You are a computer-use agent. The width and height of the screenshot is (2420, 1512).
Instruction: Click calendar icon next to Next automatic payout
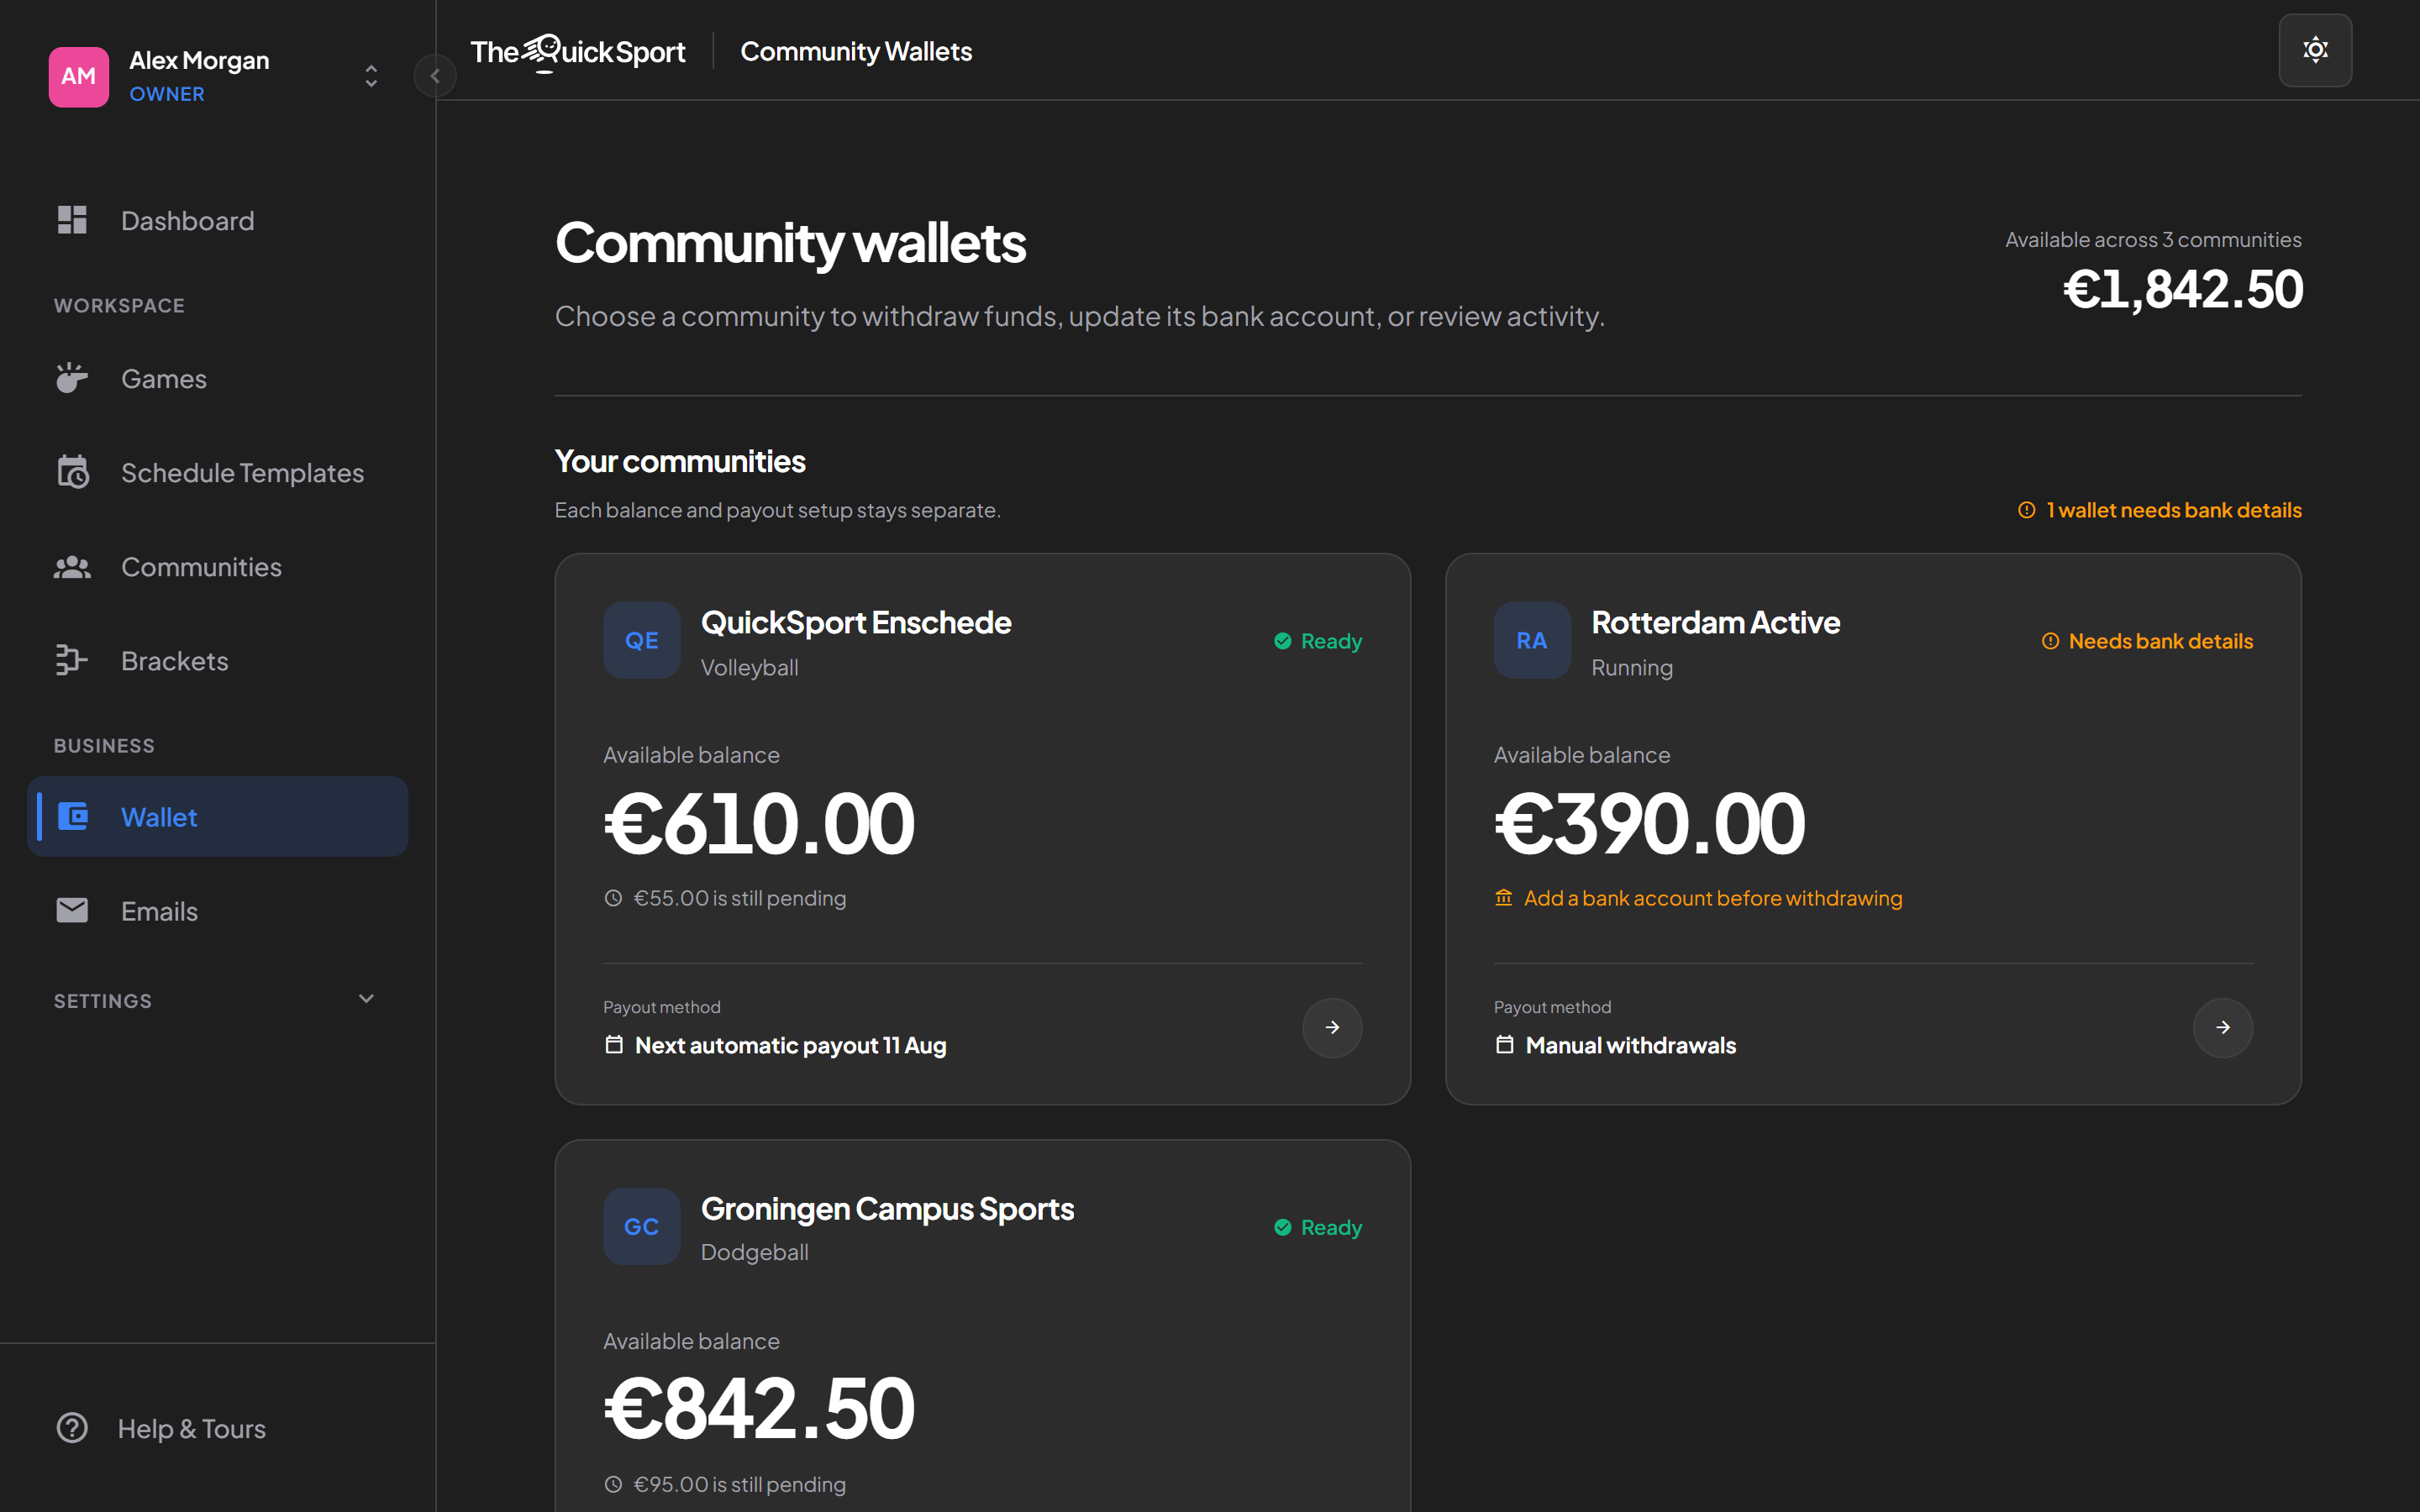coord(614,1045)
